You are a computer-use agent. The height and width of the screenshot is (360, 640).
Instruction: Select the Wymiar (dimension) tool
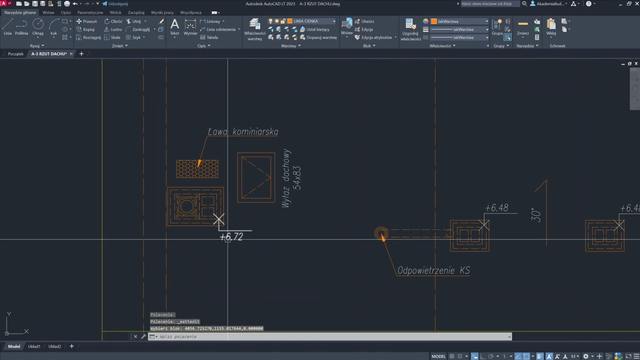click(x=190, y=27)
